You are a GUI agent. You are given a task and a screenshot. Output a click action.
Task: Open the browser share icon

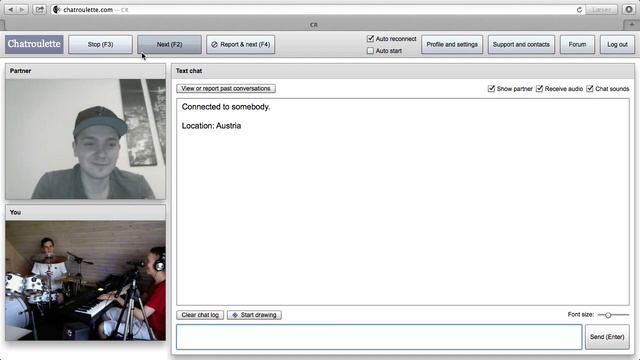pos(39,9)
